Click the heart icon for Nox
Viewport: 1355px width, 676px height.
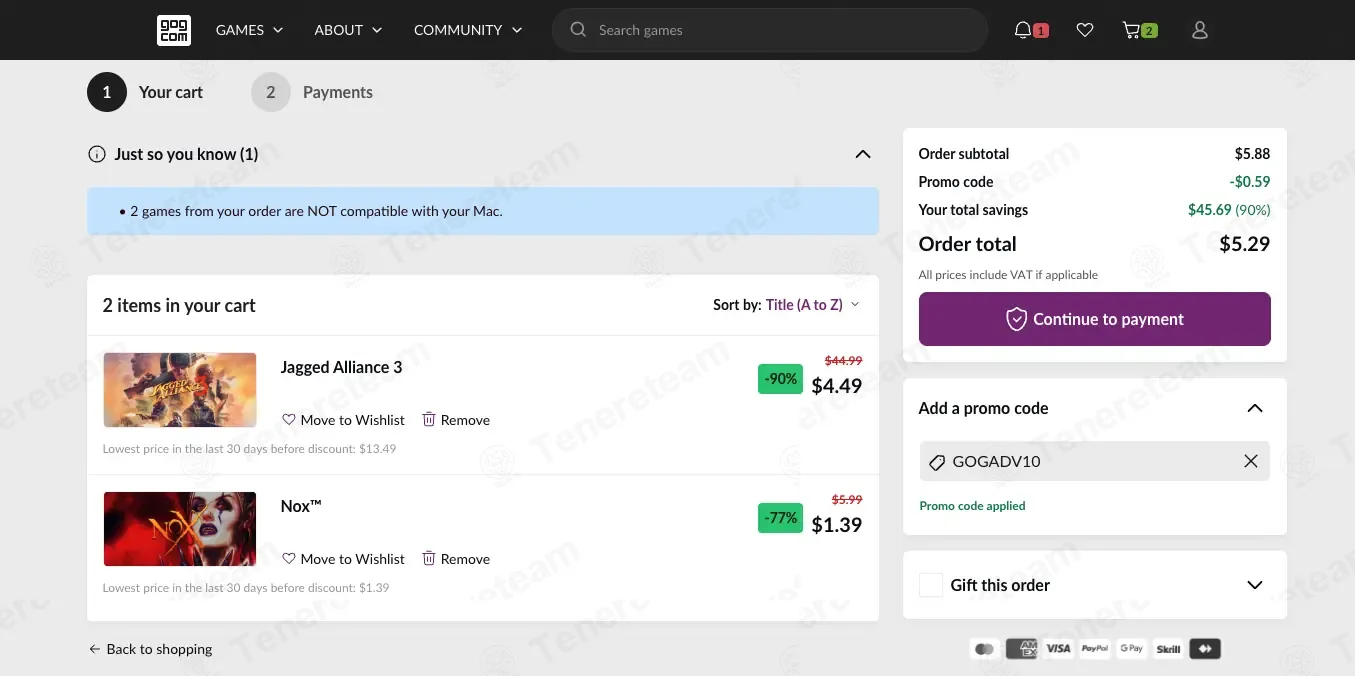289,559
